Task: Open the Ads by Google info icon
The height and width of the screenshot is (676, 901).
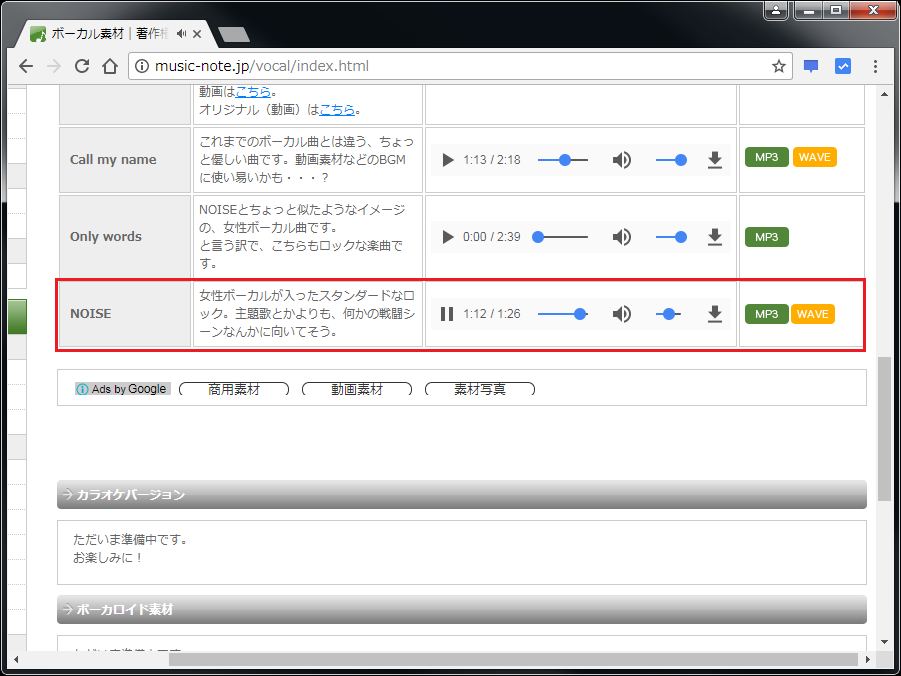Action: click(82, 389)
